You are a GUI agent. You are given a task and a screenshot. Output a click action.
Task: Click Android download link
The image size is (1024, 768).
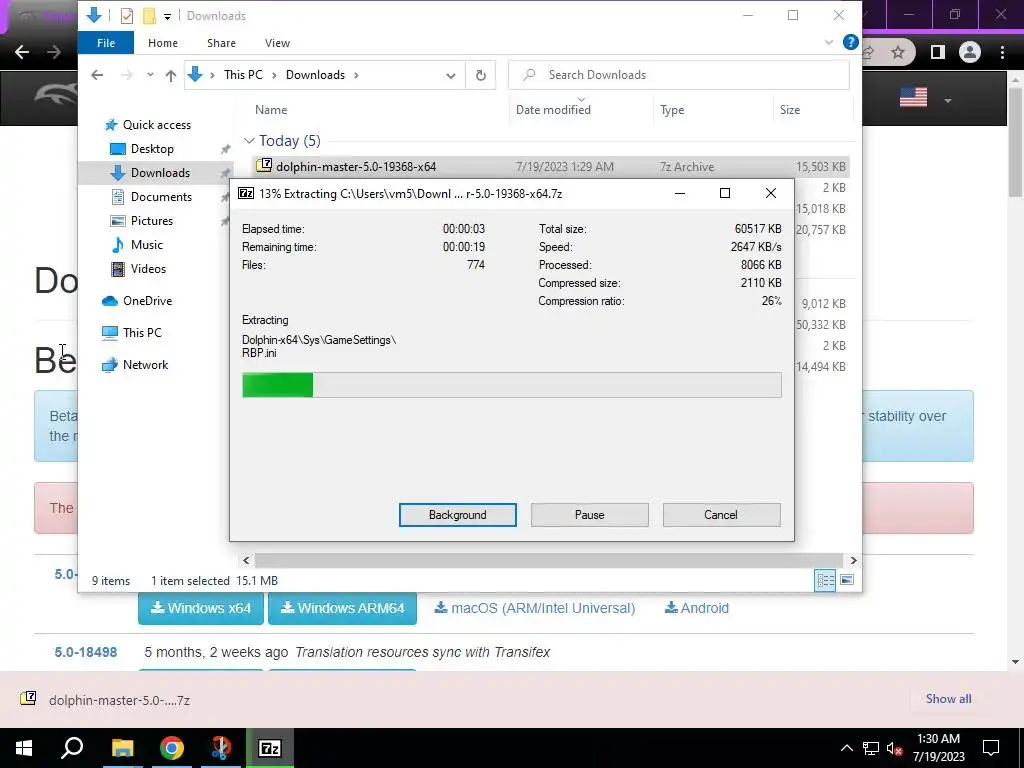coord(696,608)
